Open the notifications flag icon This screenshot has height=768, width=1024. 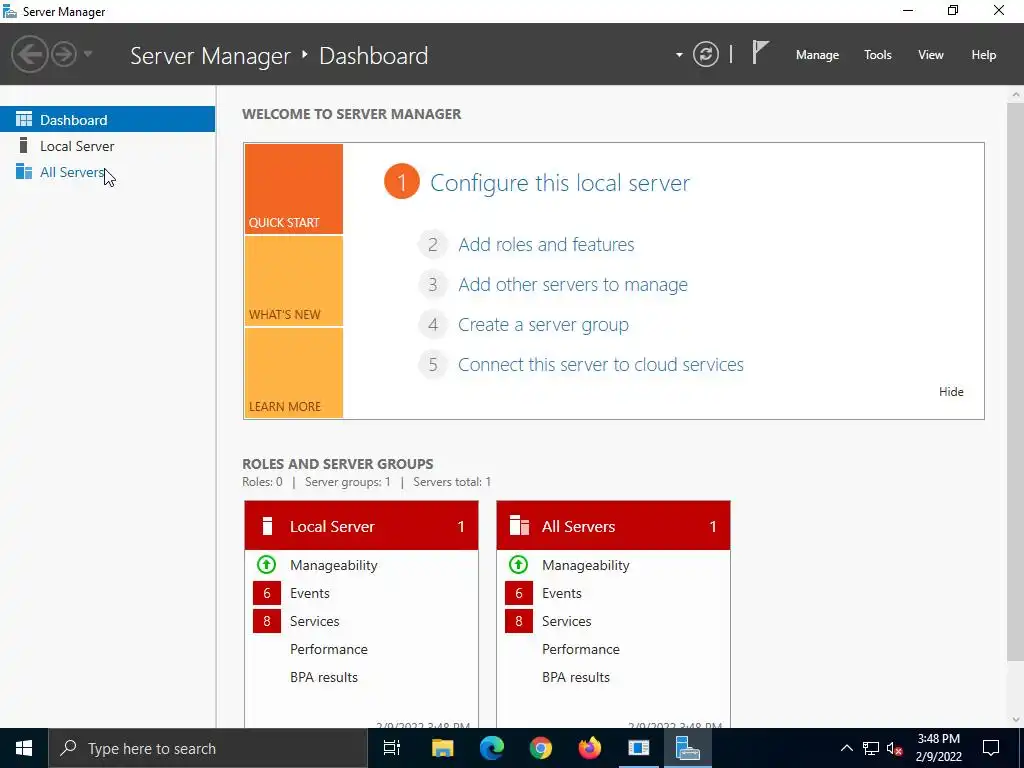click(760, 52)
